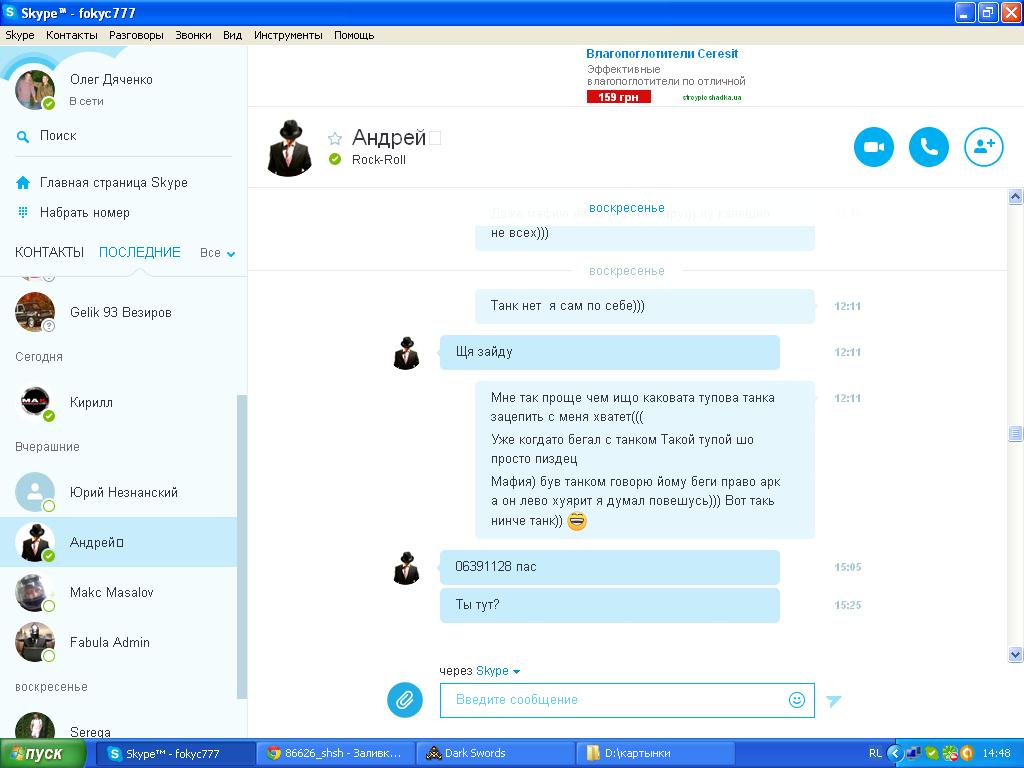Click the 14:48 system clock
The image size is (1024, 768).
coord(997,754)
